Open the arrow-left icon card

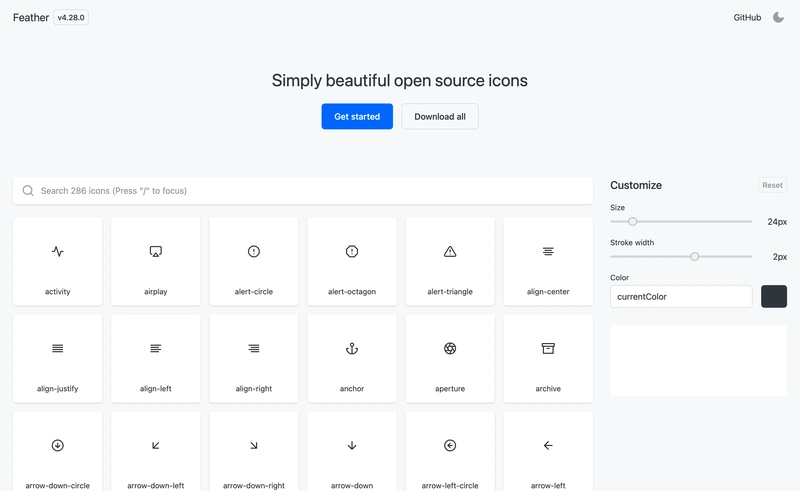tap(548, 451)
